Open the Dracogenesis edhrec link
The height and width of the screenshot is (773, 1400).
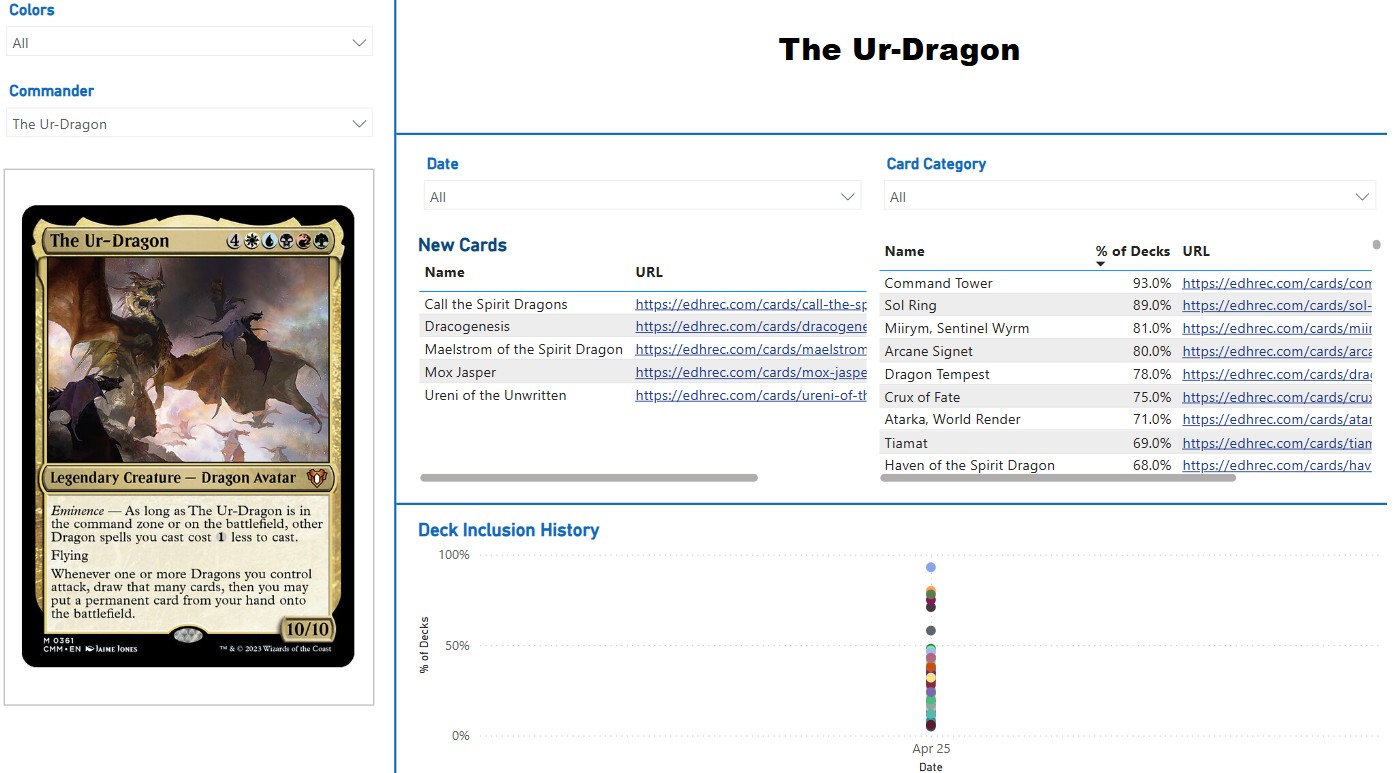point(750,326)
